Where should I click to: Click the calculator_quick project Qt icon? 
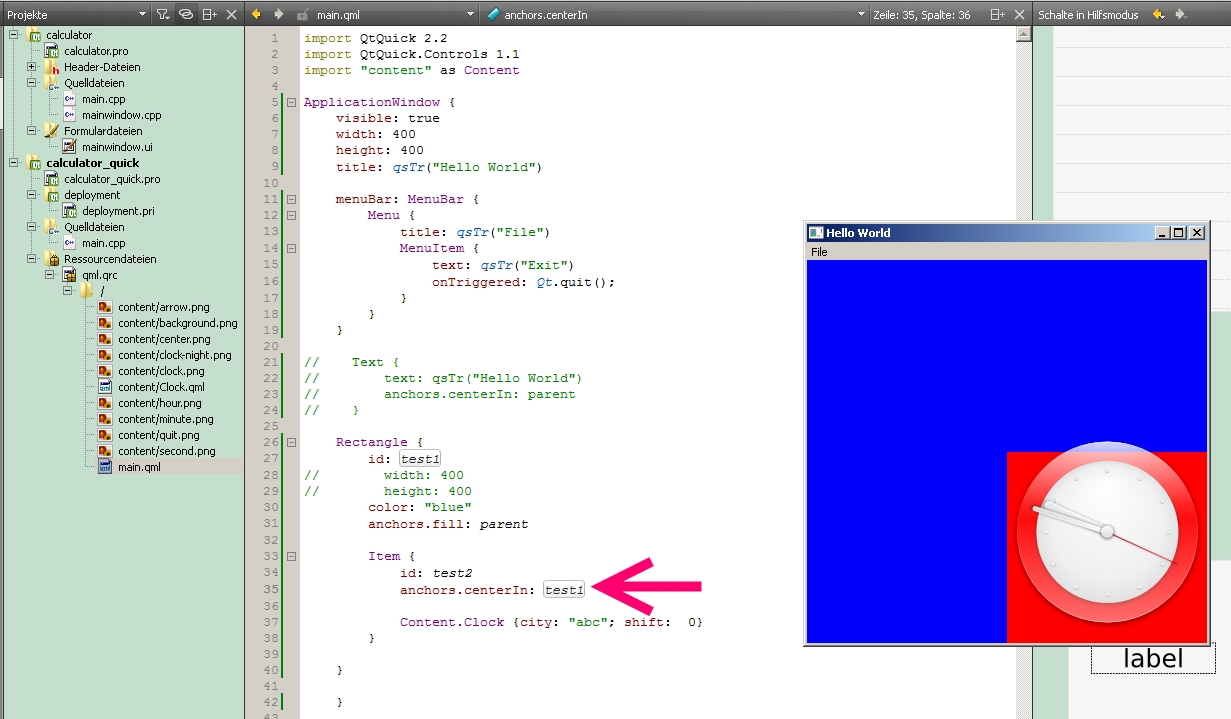coord(35,163)
